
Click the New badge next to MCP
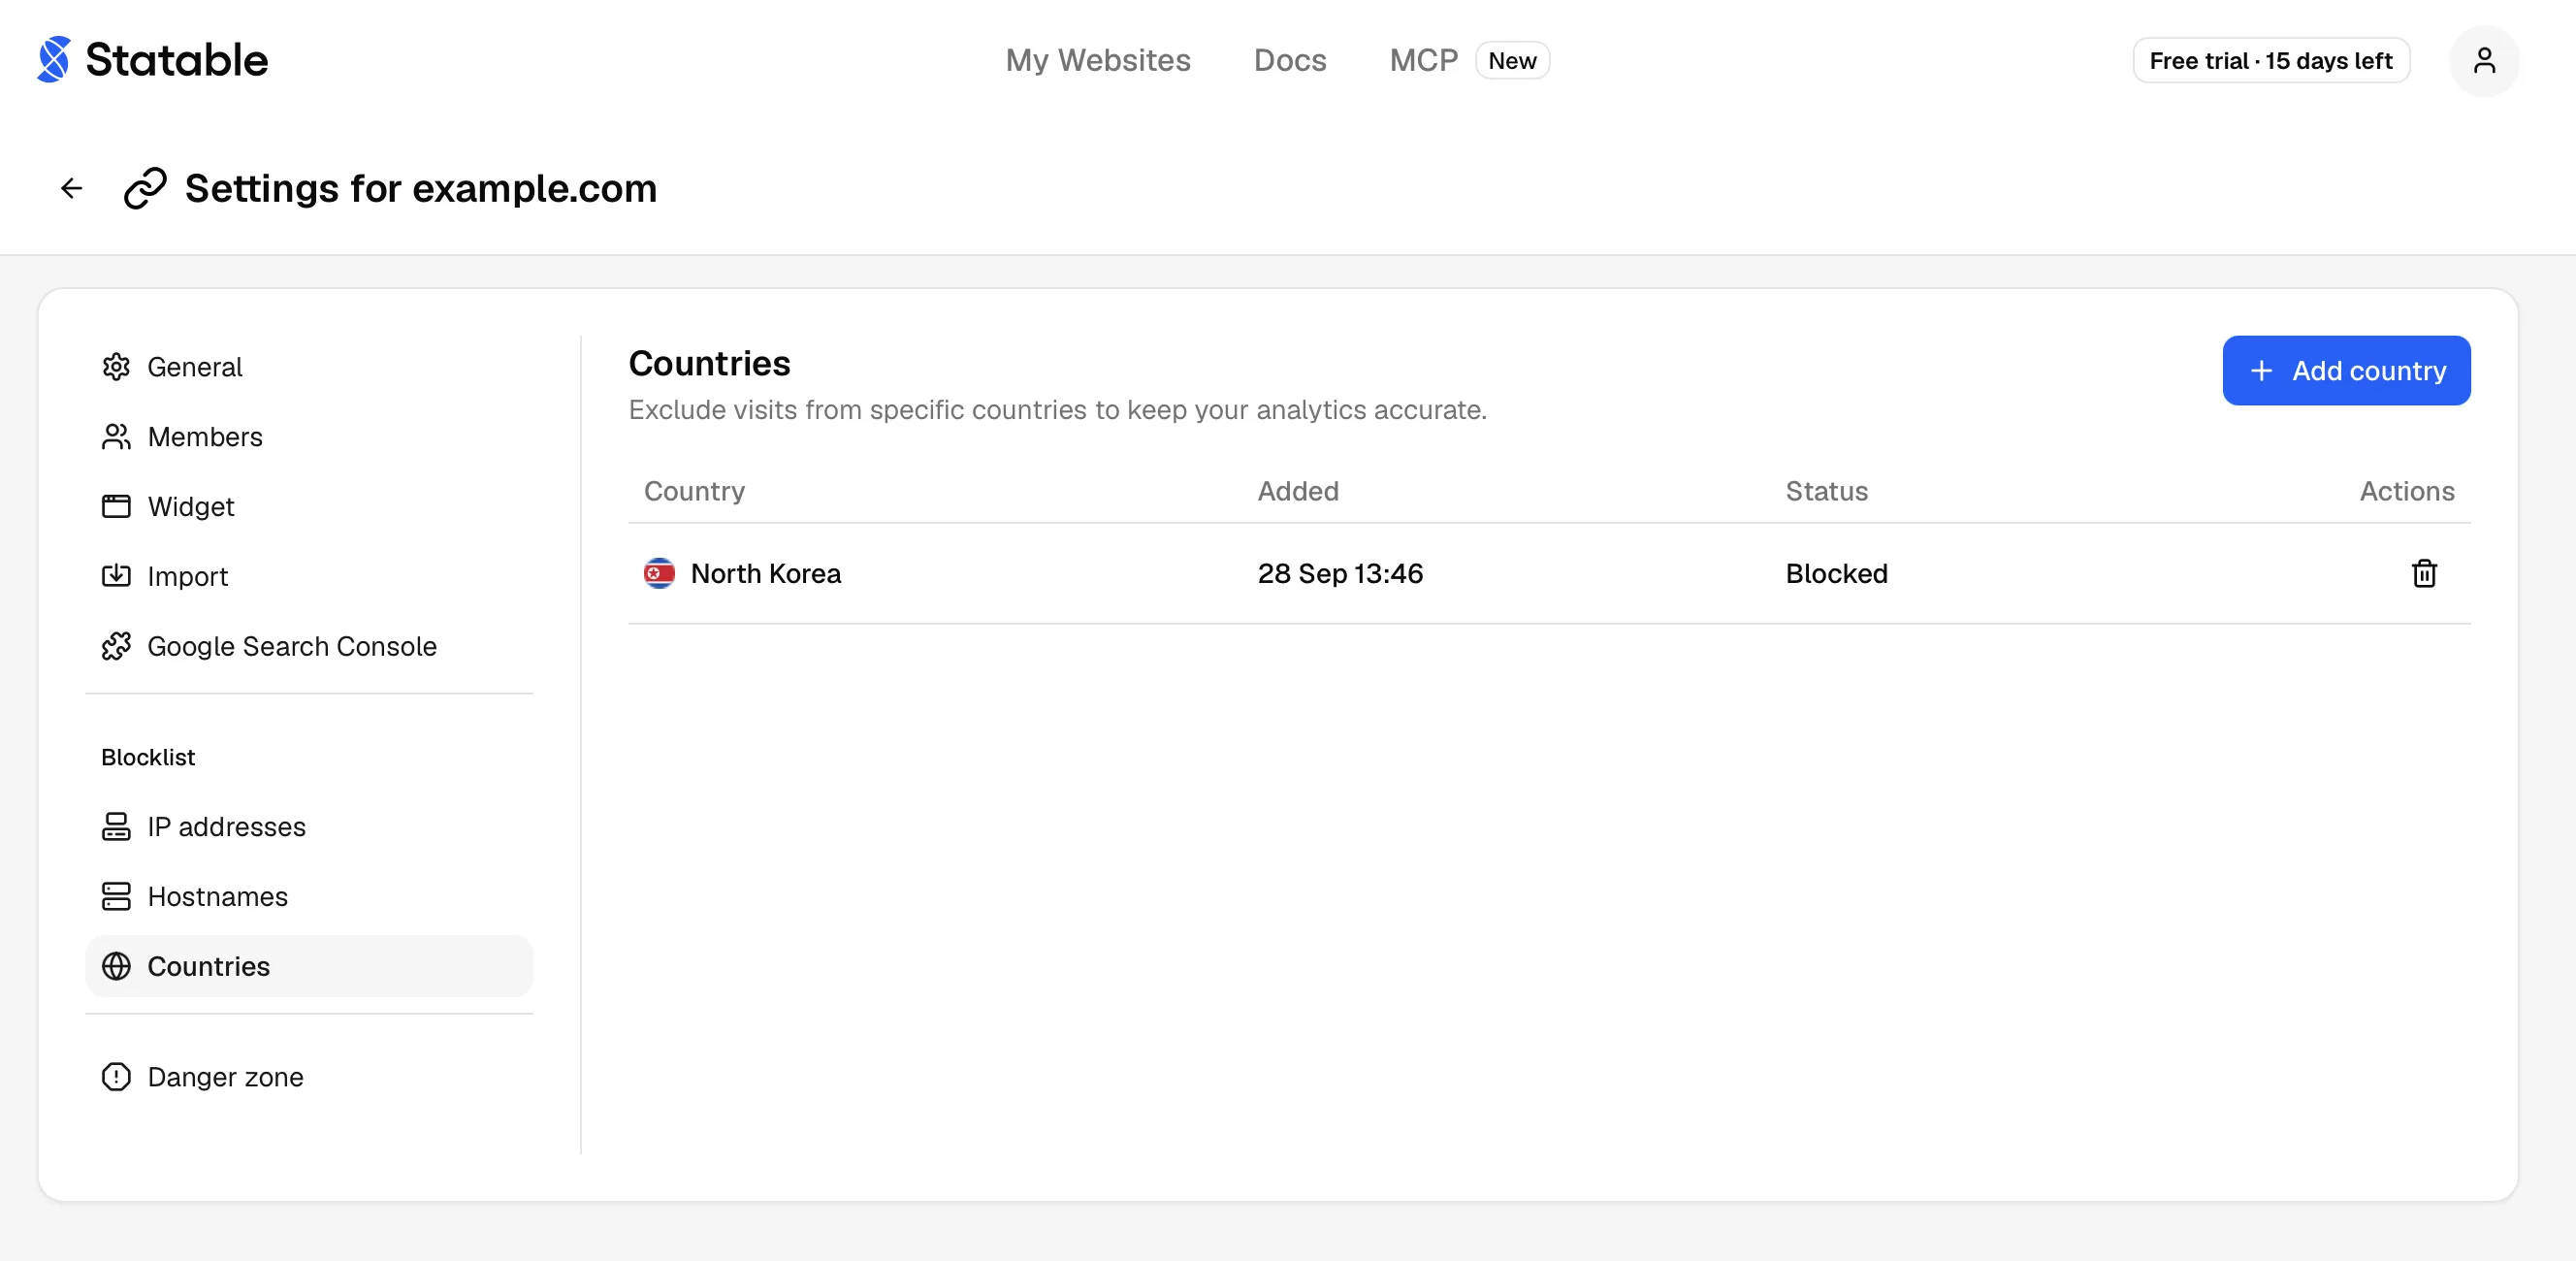pos(1512,60)
